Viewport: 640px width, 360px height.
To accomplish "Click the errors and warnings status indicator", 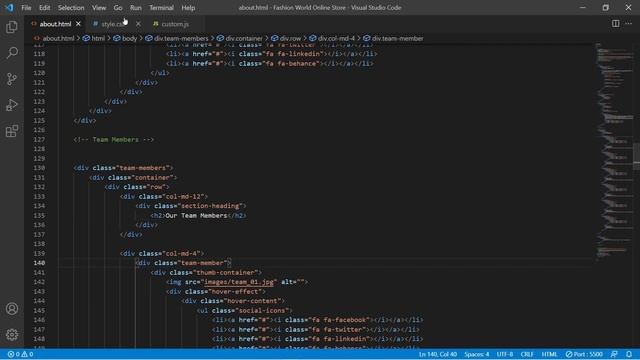I will [x=20, y=354].
